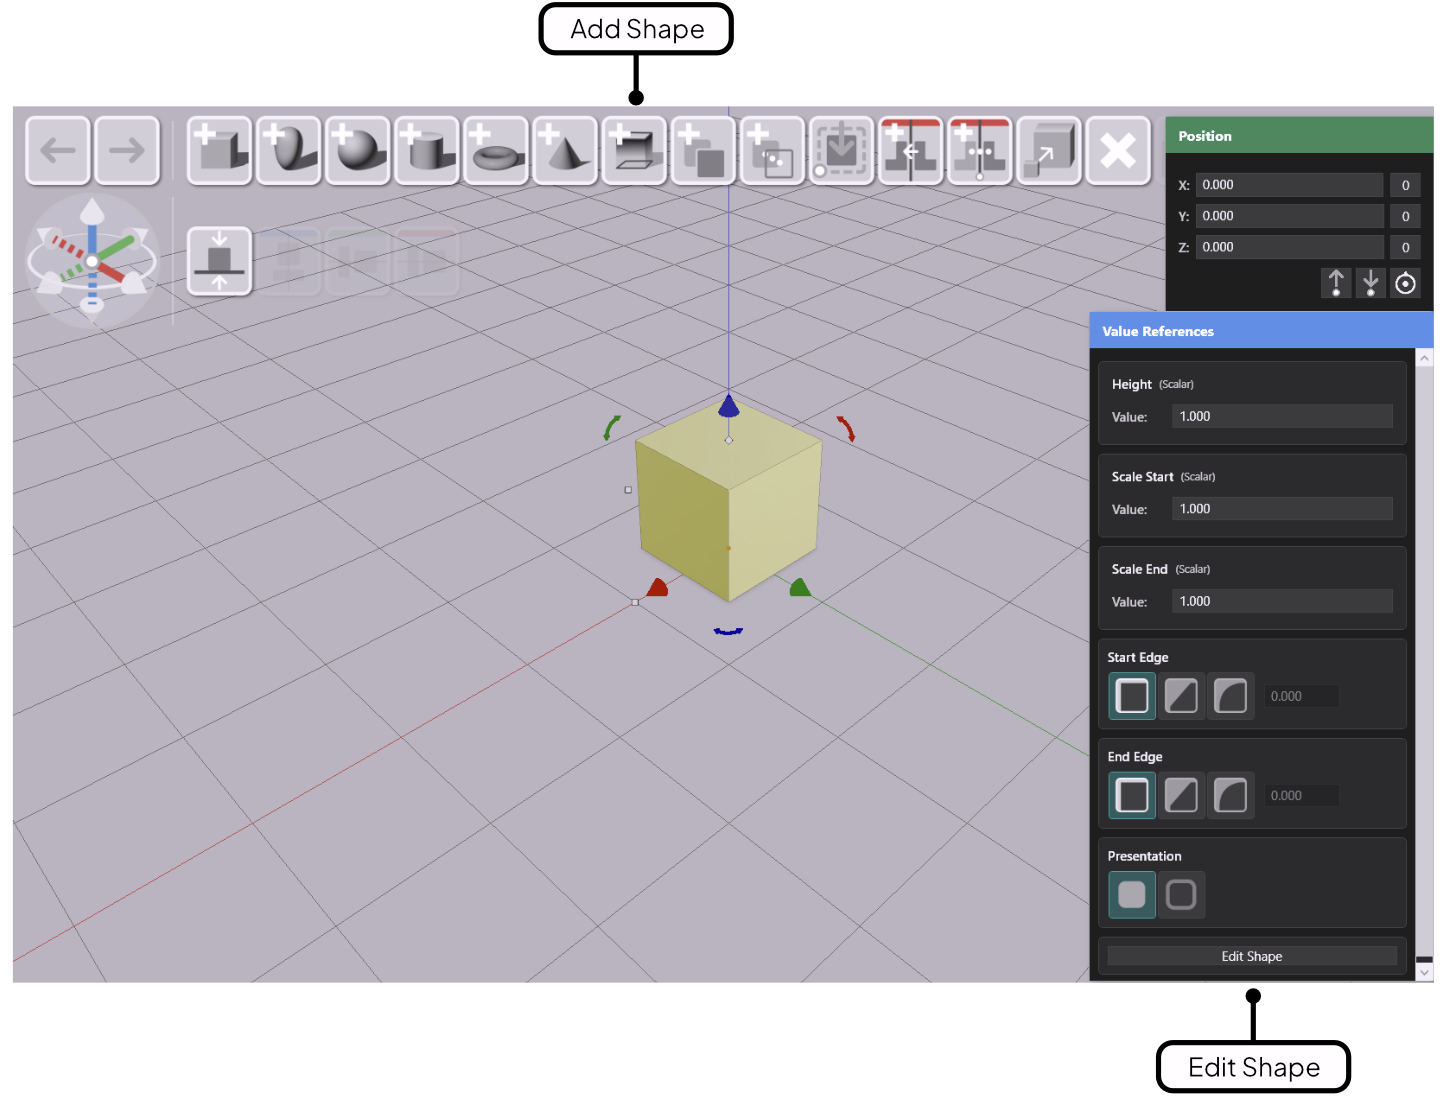Click the redo right-arrow button
This screenshot has width=1450, height=1102.
[127, 151]
